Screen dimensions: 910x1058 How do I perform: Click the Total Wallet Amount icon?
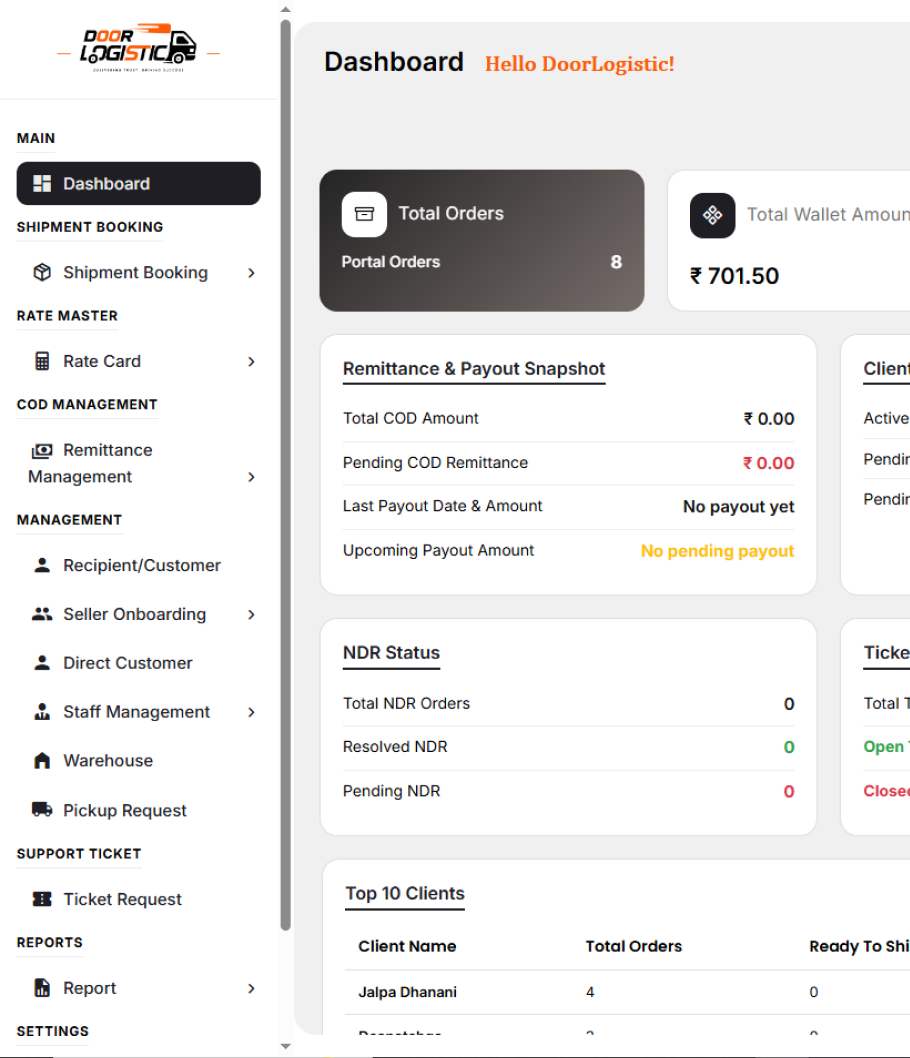pyautogui.click(x=712, y=215)
